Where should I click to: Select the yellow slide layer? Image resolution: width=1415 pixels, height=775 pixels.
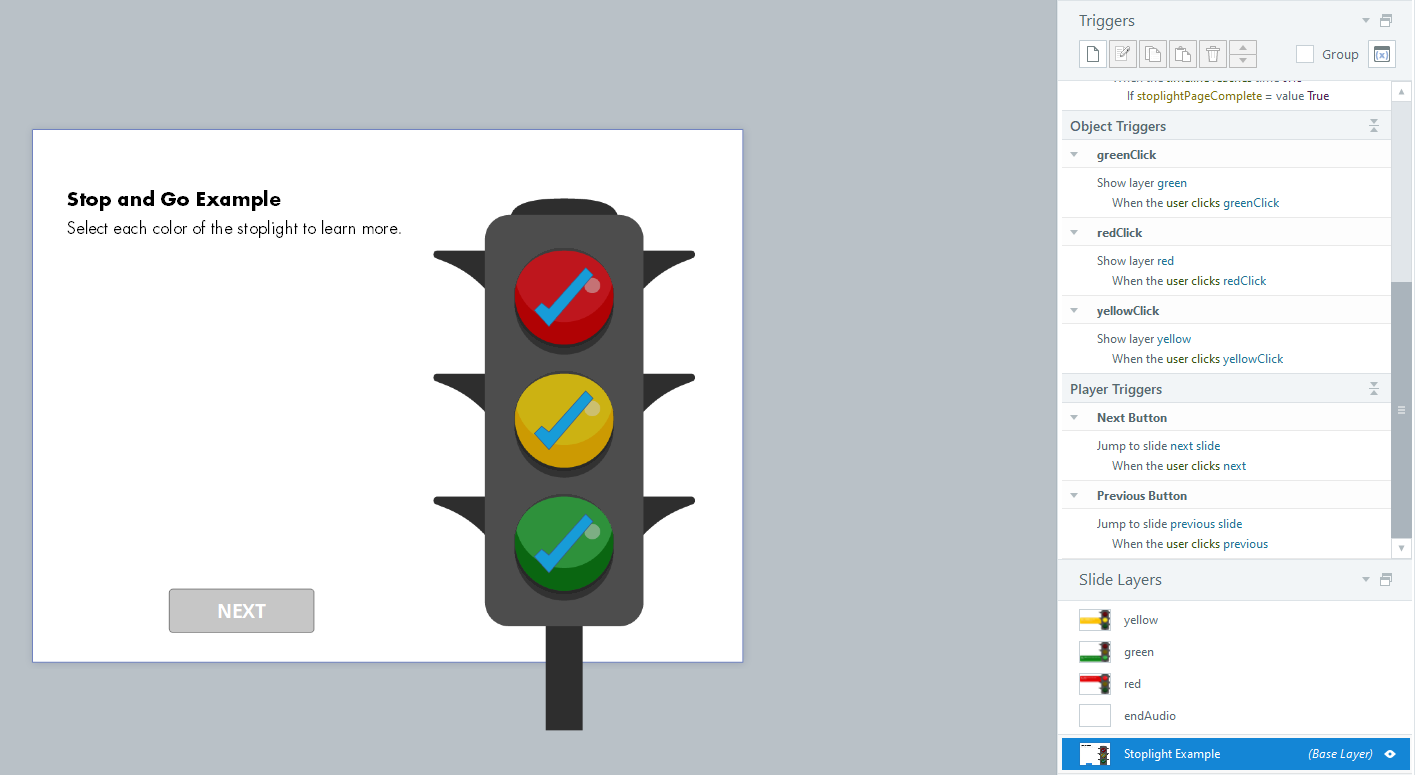pyautogui.click(x=1141, y=619)
